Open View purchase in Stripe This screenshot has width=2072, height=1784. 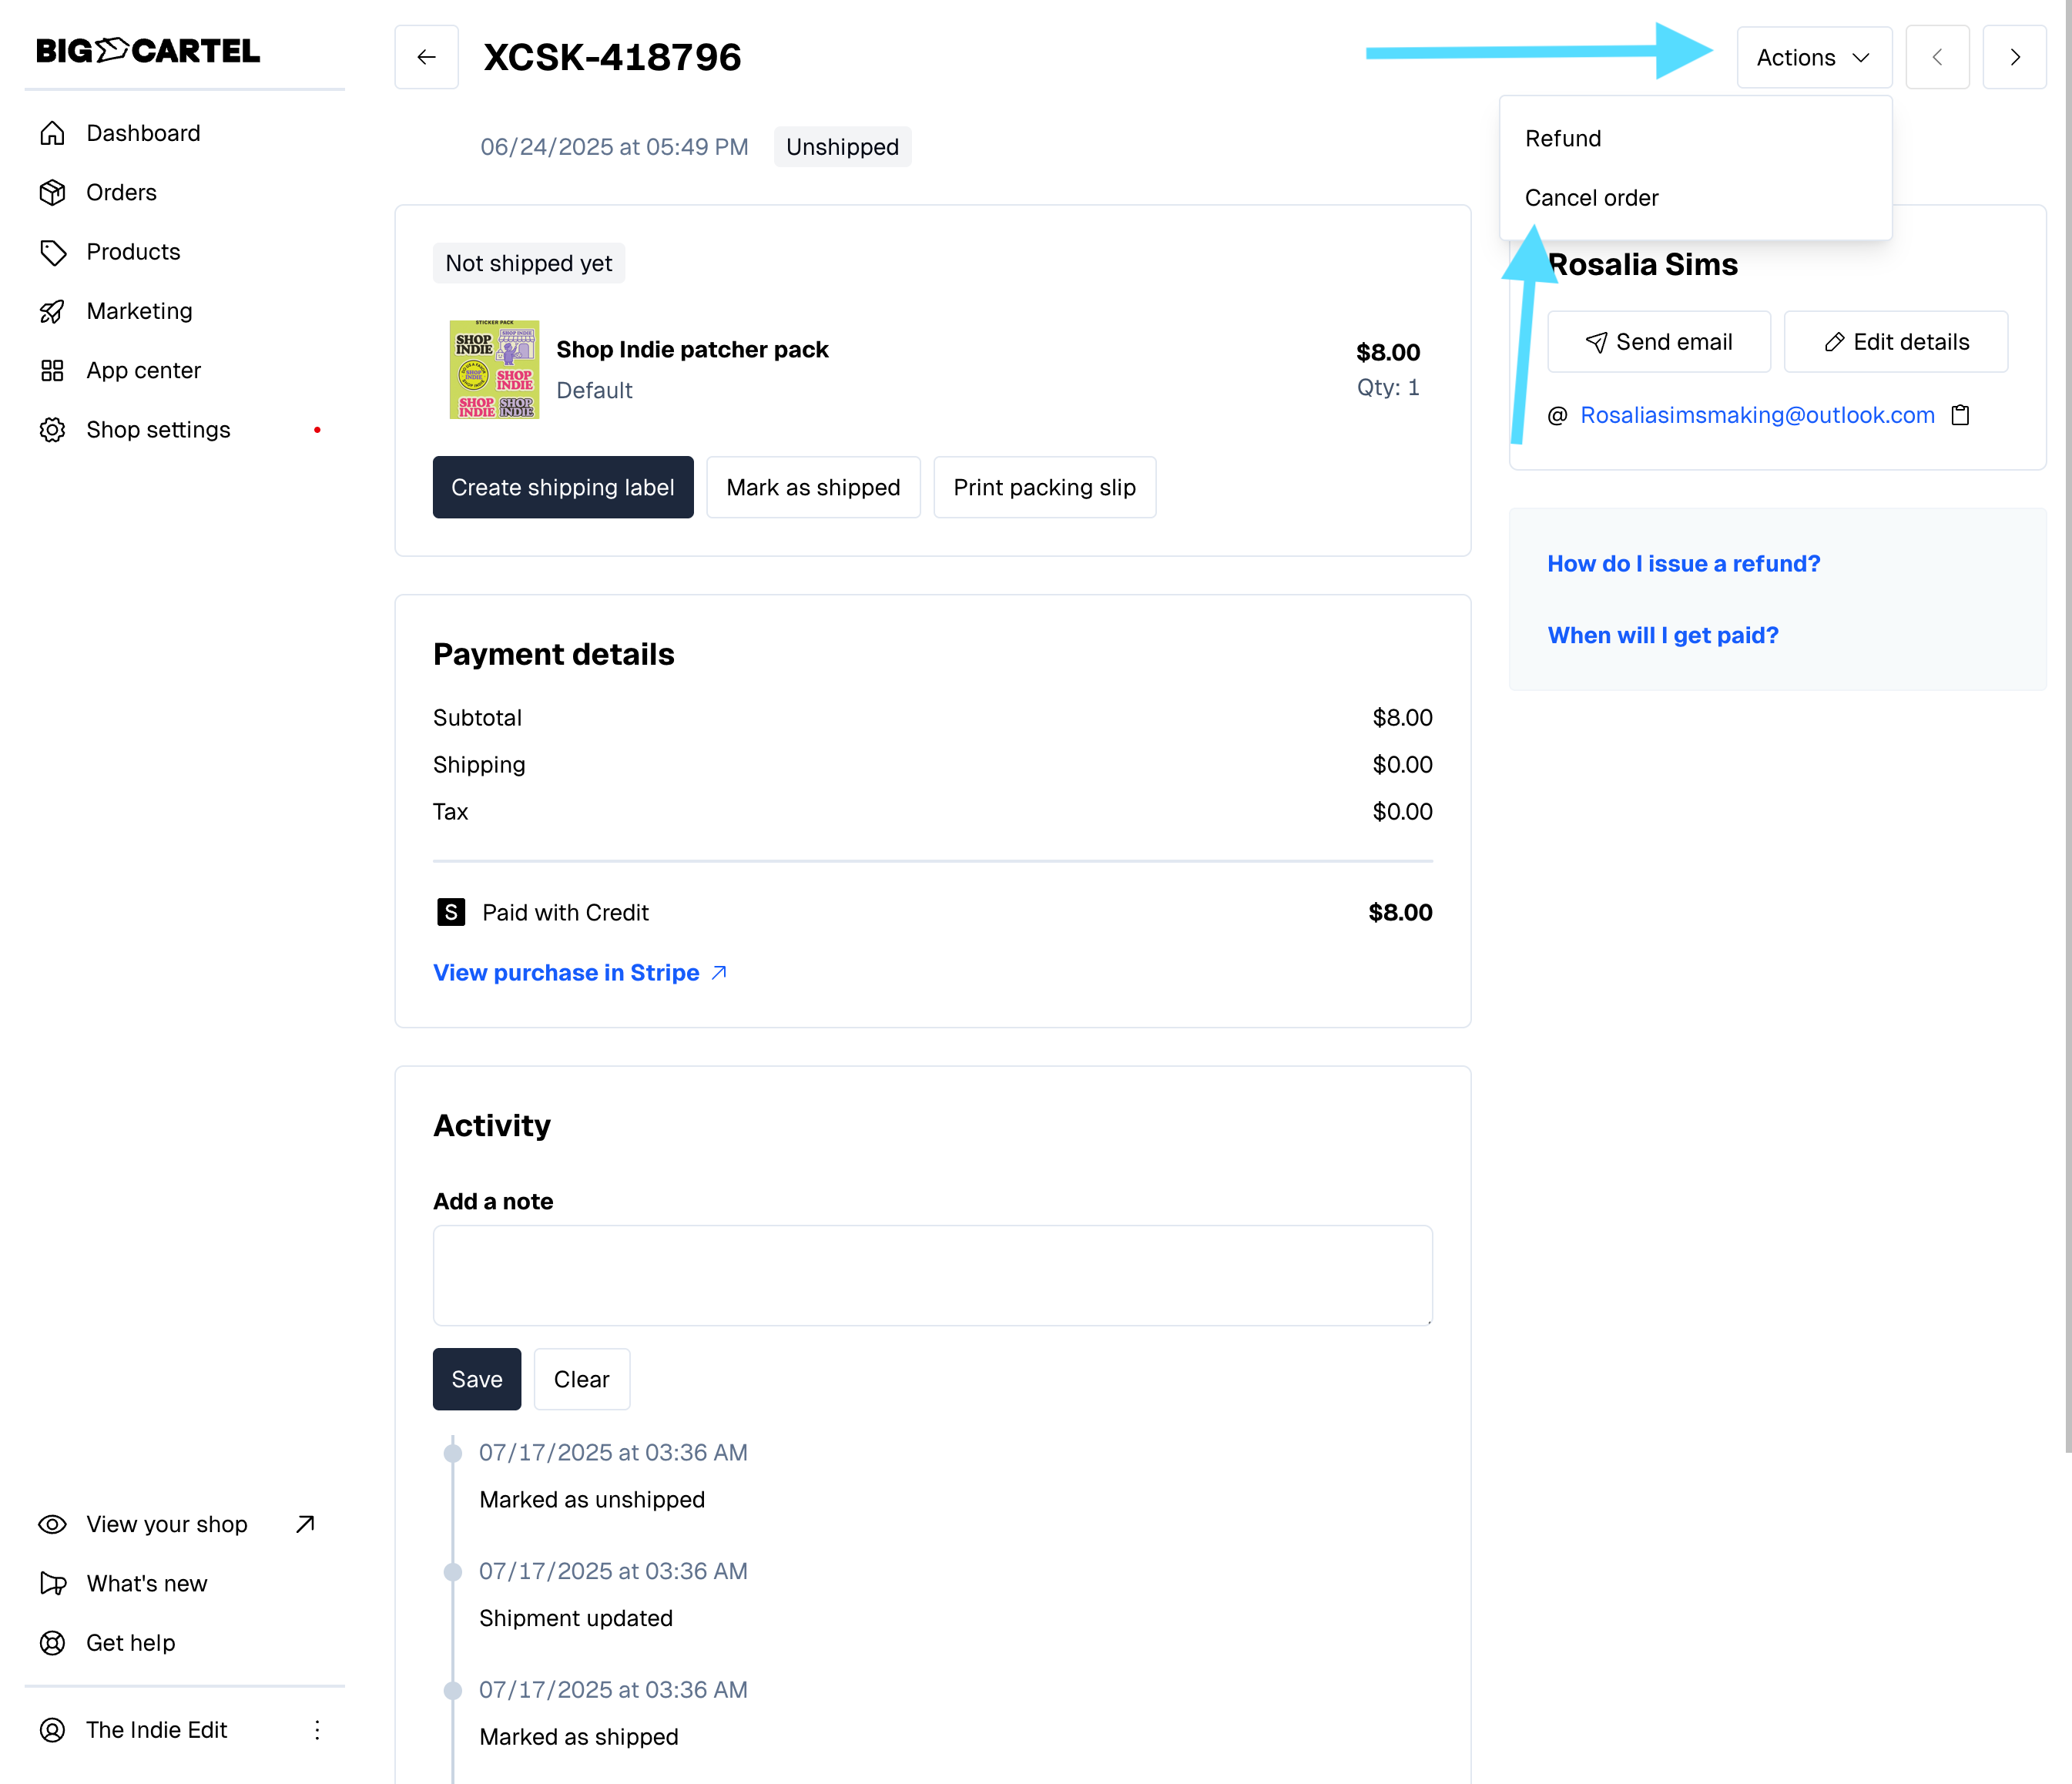[566, 972]
